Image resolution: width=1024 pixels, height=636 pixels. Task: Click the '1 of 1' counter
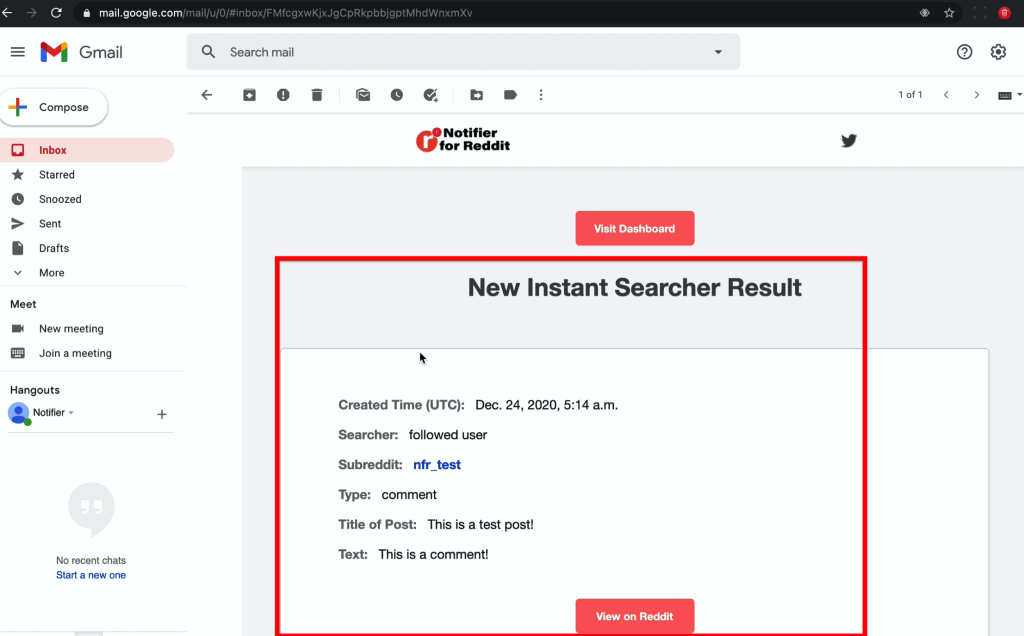[x=910, y=95]
